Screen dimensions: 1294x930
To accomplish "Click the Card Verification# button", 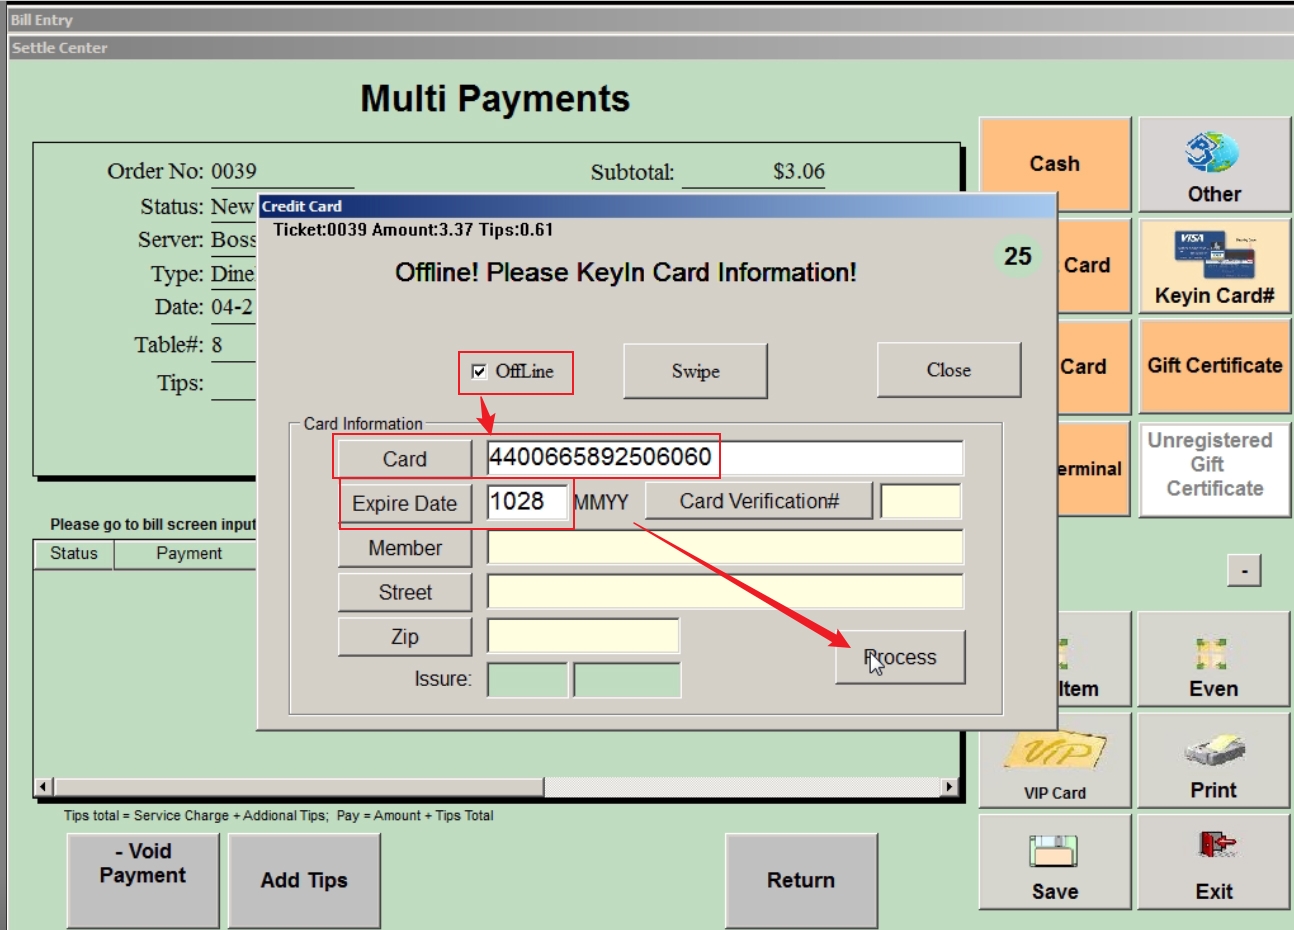I will pyautogui.click(x=759, y=501).
